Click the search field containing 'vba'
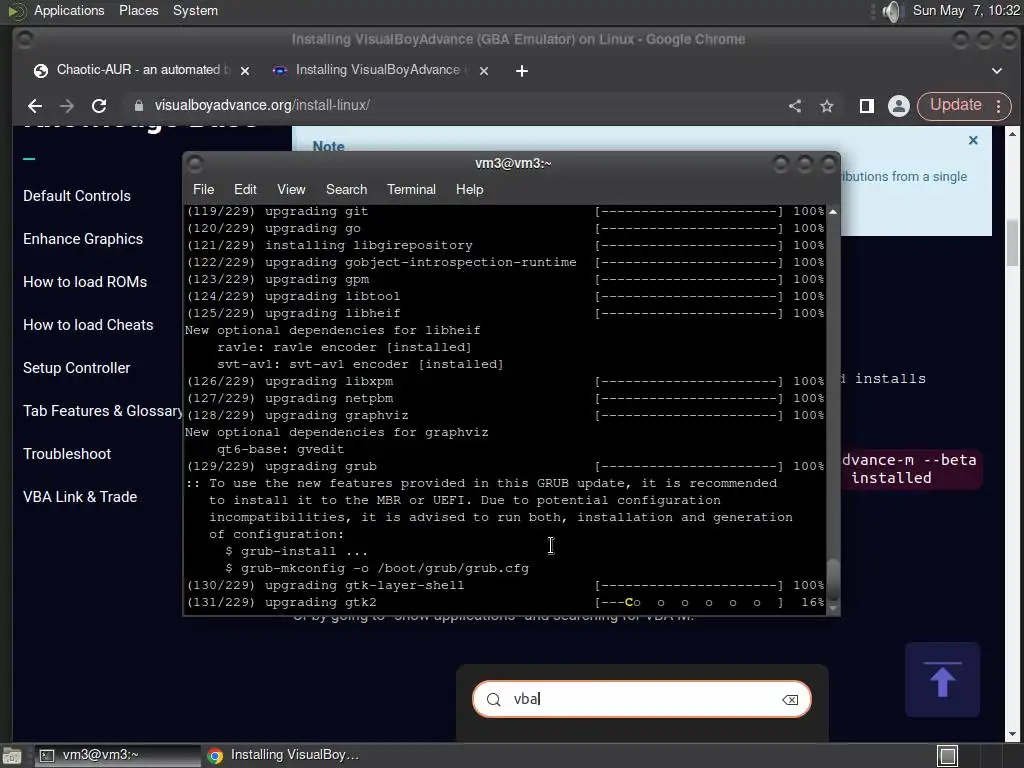 [x=642, y=699]
